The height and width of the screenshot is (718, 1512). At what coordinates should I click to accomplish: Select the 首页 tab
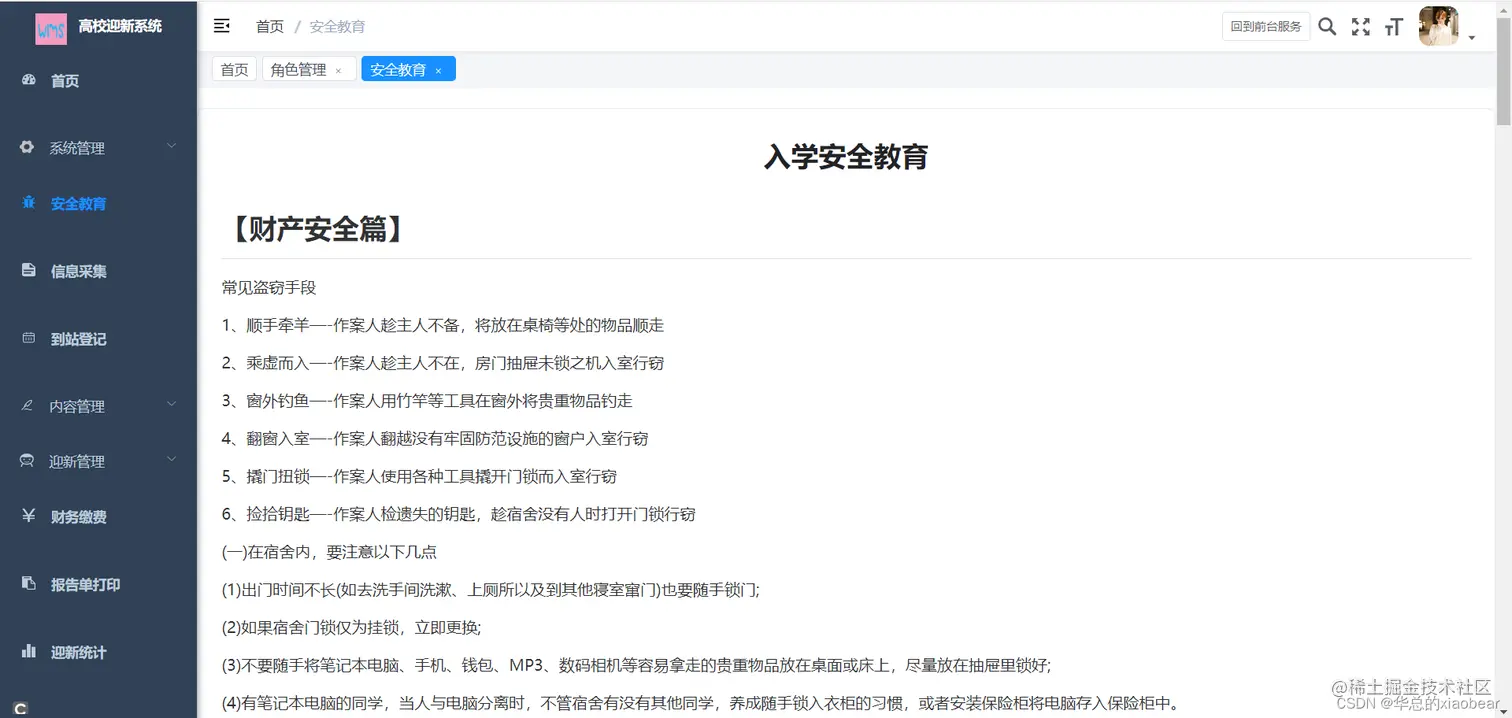point(234,69)
